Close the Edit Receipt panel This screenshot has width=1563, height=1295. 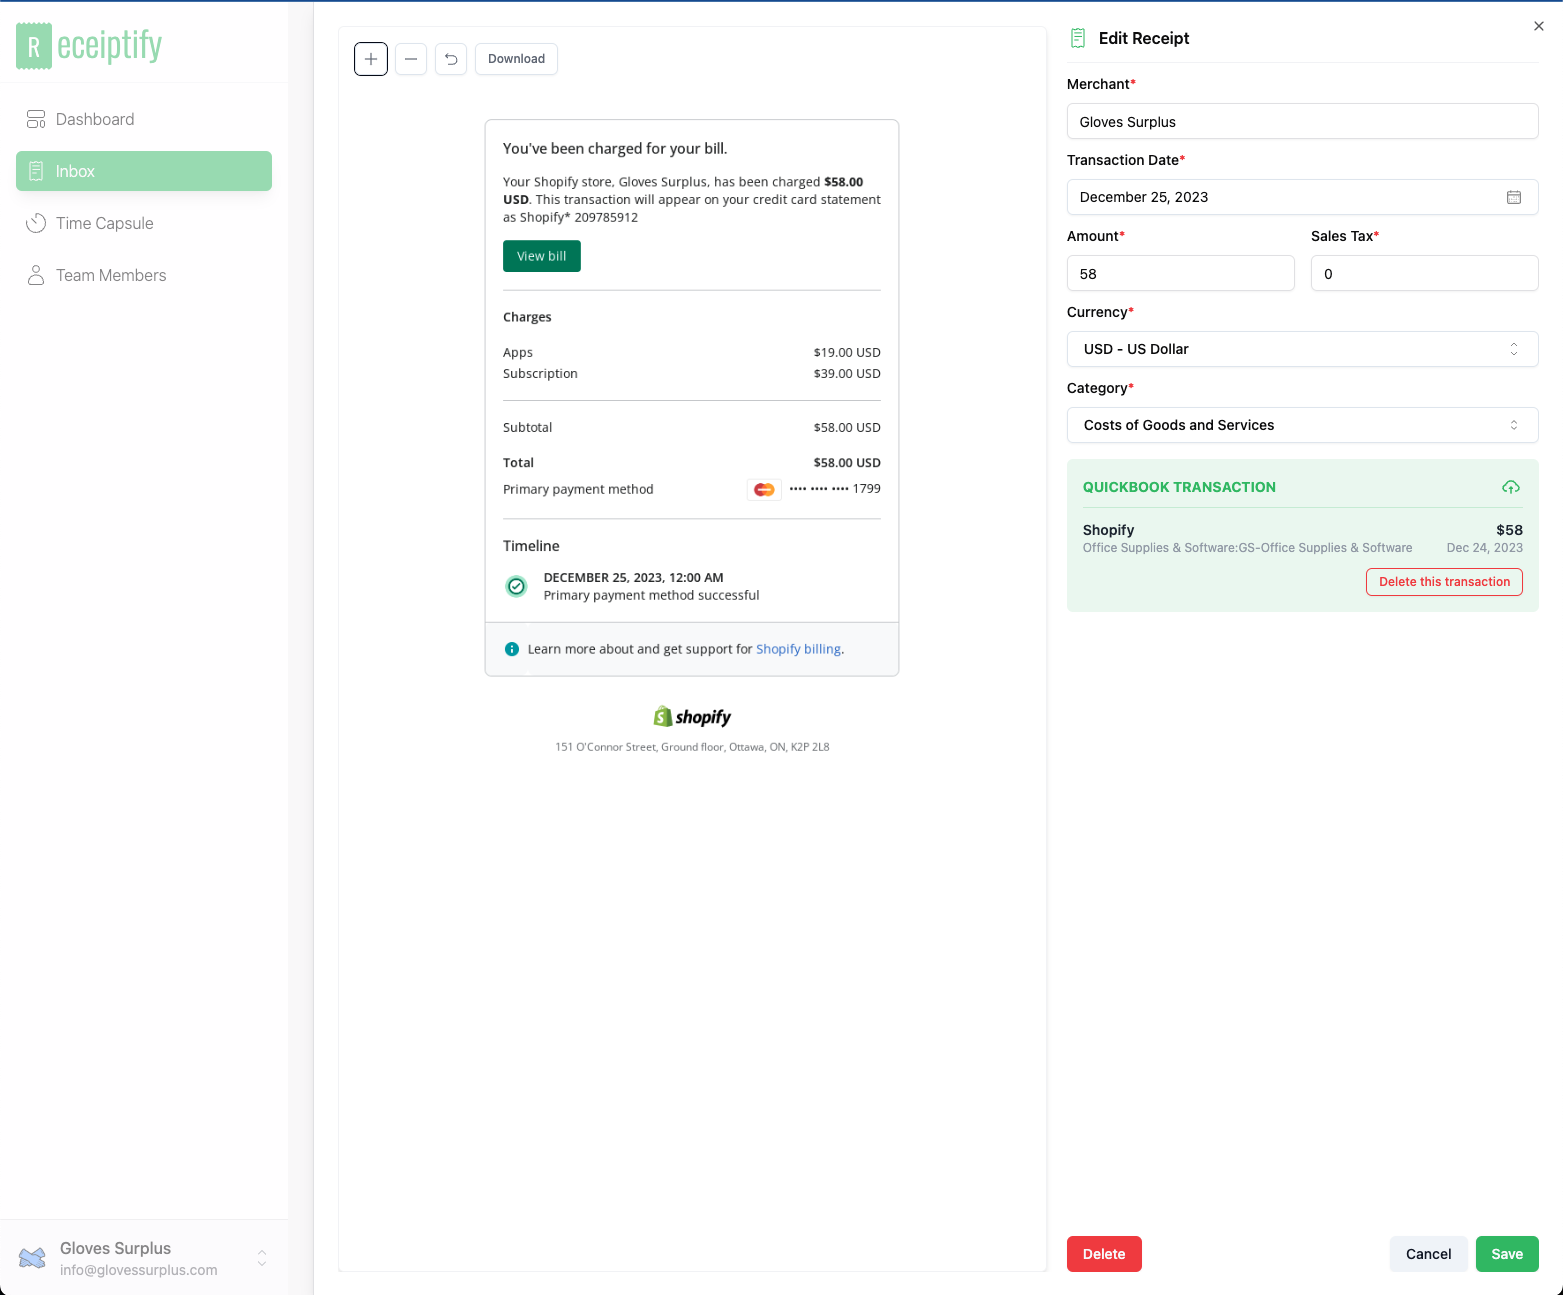pos(1539,26)
